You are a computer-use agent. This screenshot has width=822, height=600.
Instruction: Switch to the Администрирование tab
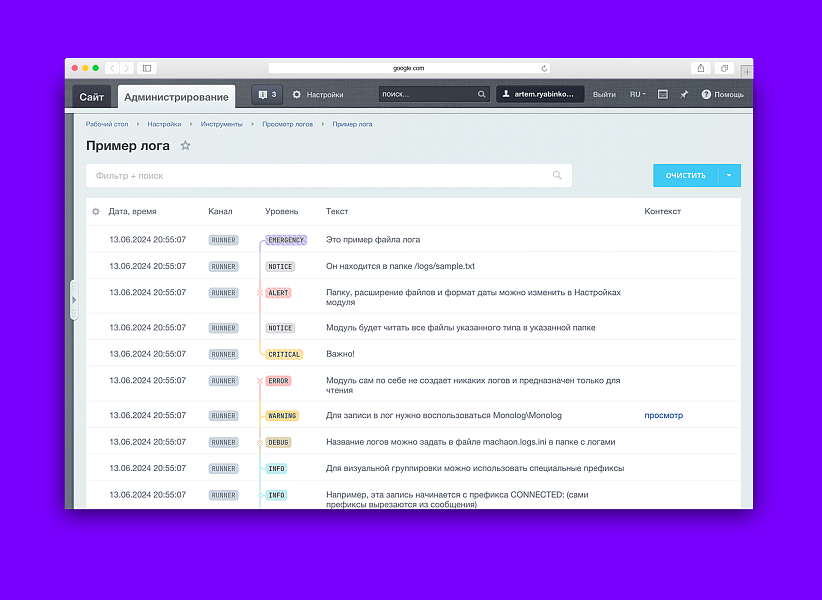176,97
